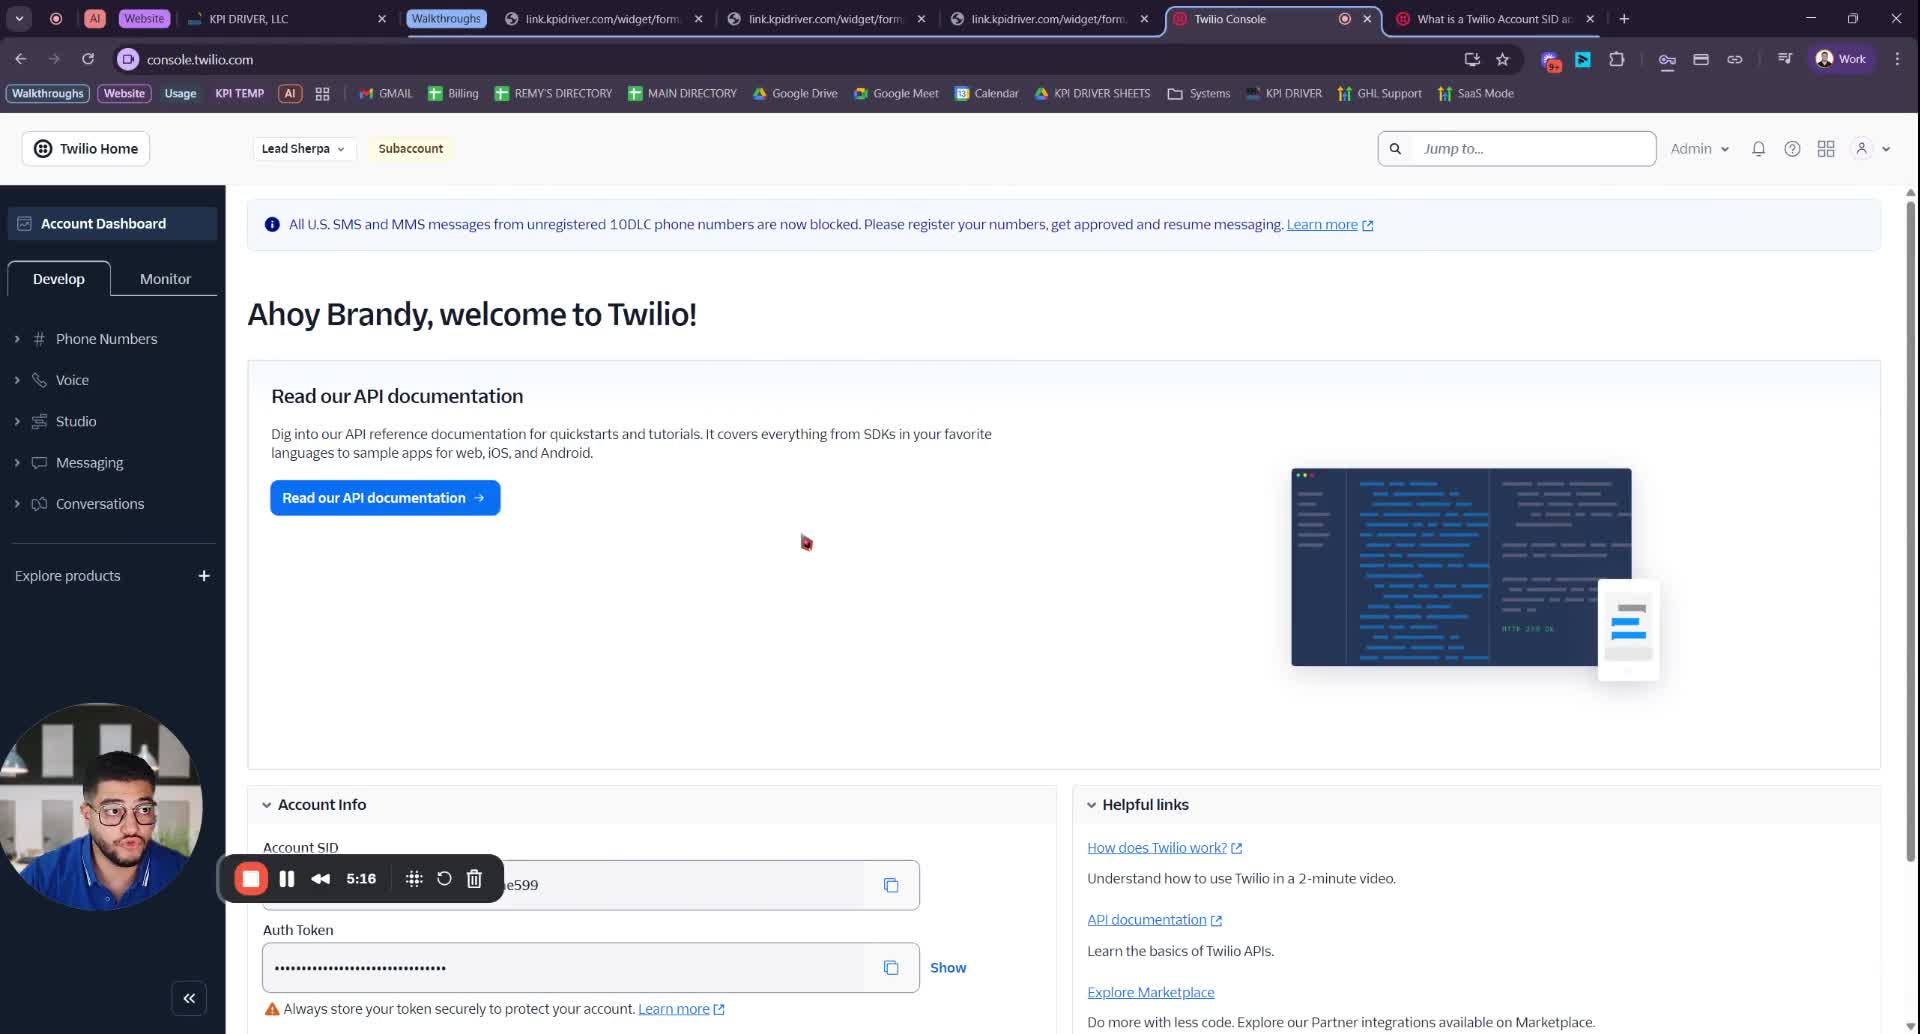
Task: Collapse the sidebar with double-chevron button
Action: 189,998
